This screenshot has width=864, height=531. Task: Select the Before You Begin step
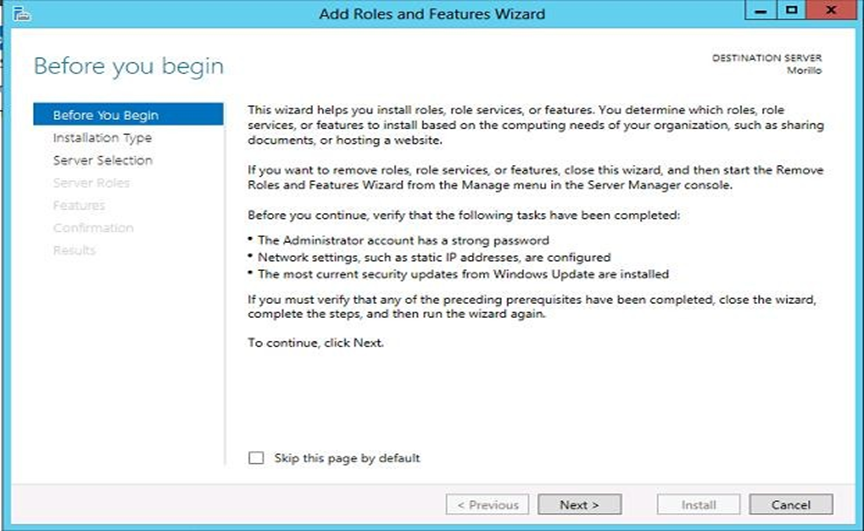[105, 115]
